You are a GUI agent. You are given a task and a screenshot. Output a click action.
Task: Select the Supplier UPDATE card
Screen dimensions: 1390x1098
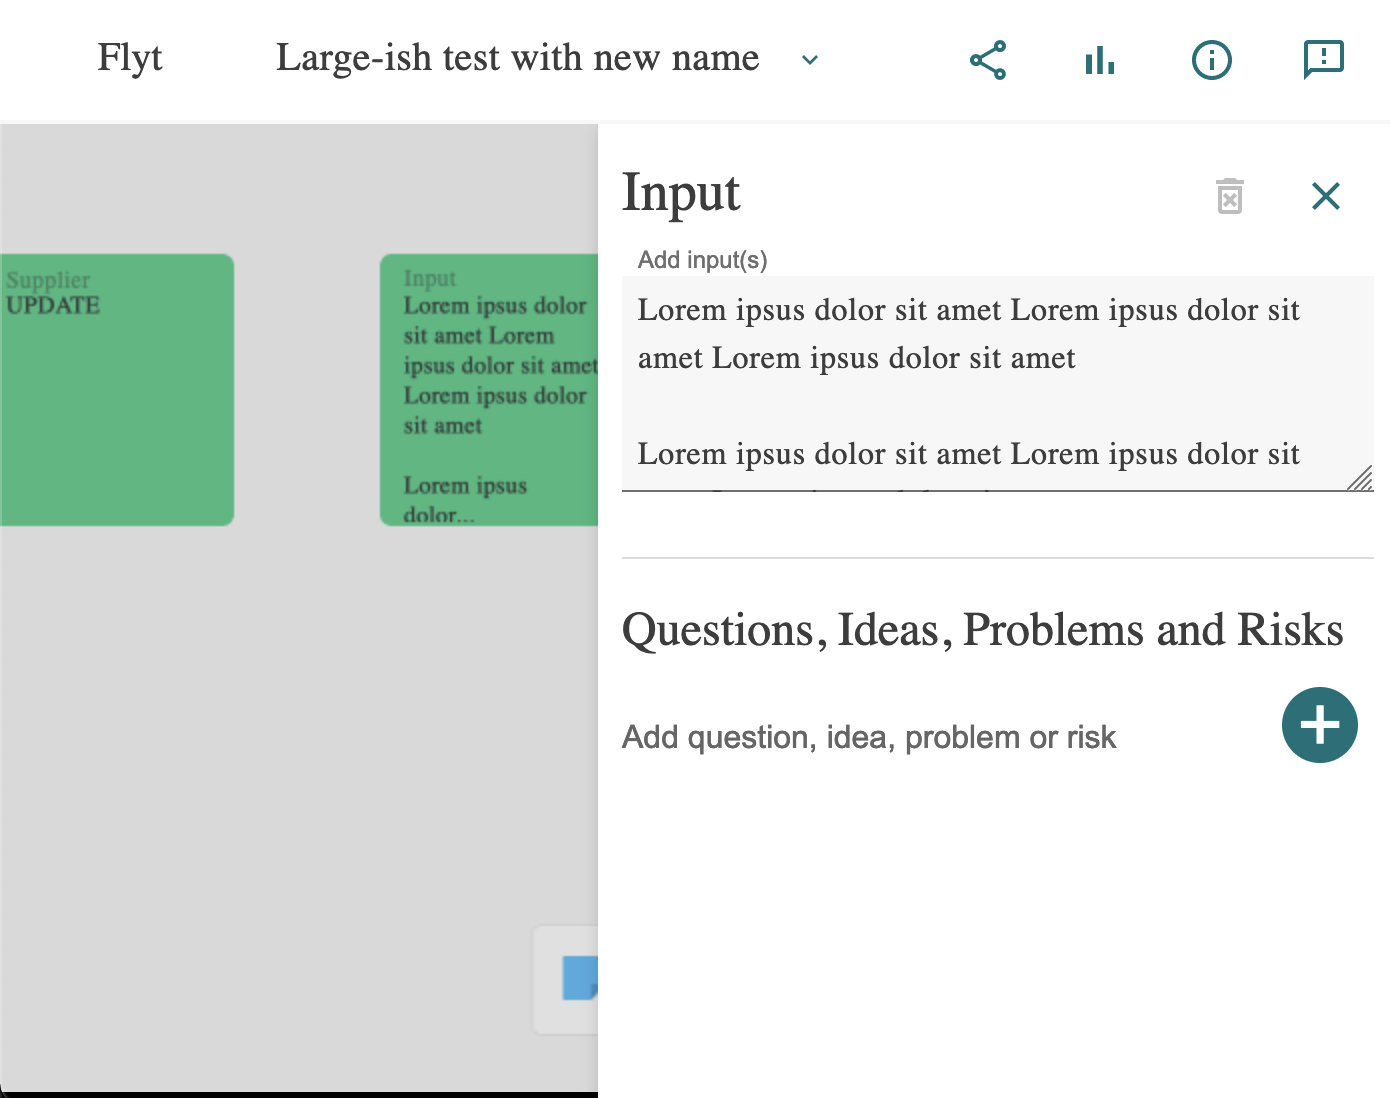click(x=117, y=390)
